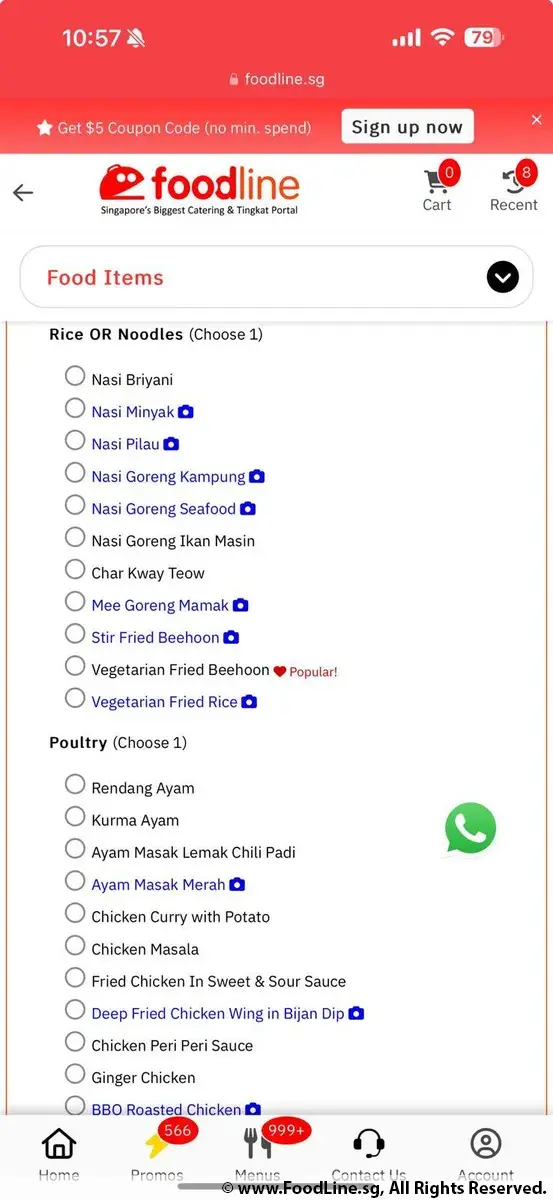View the photo icon beside Nasi Minyak
Screen dimensions: 553x1200
[186, 412]
